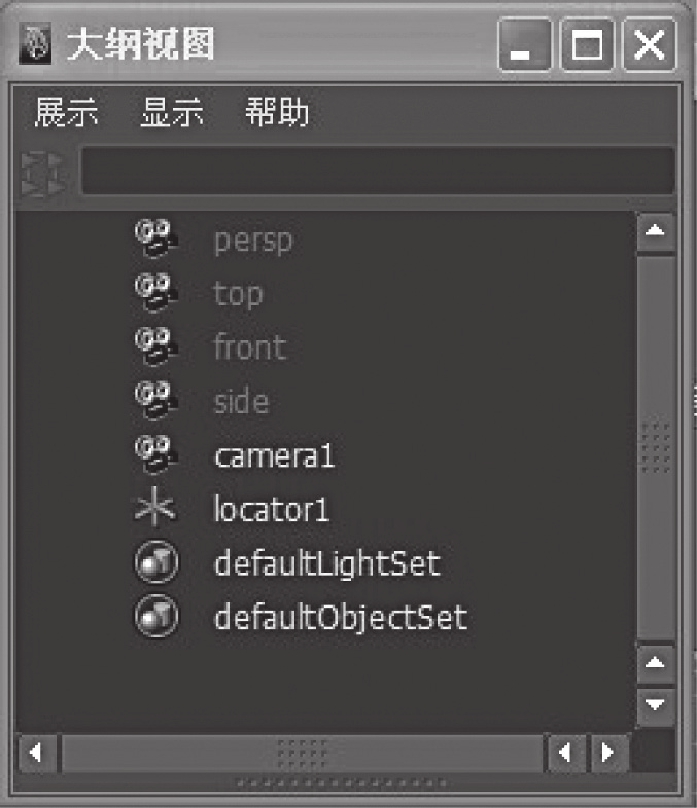Select the defaultLightSet entry
The height and width of the screenshot is (808, 697).
(328, 563)
